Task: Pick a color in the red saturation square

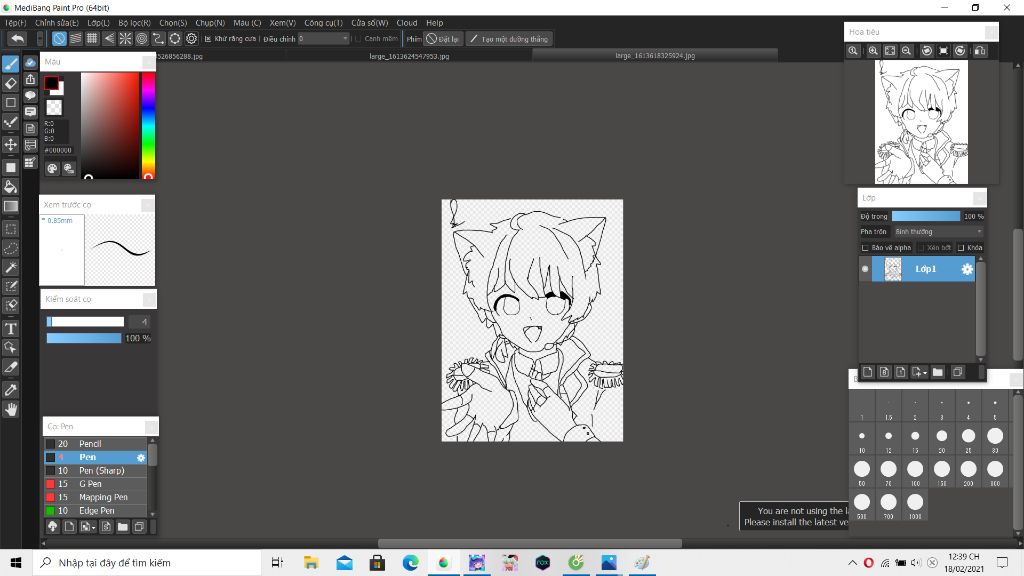Action: tap(110, 125)
